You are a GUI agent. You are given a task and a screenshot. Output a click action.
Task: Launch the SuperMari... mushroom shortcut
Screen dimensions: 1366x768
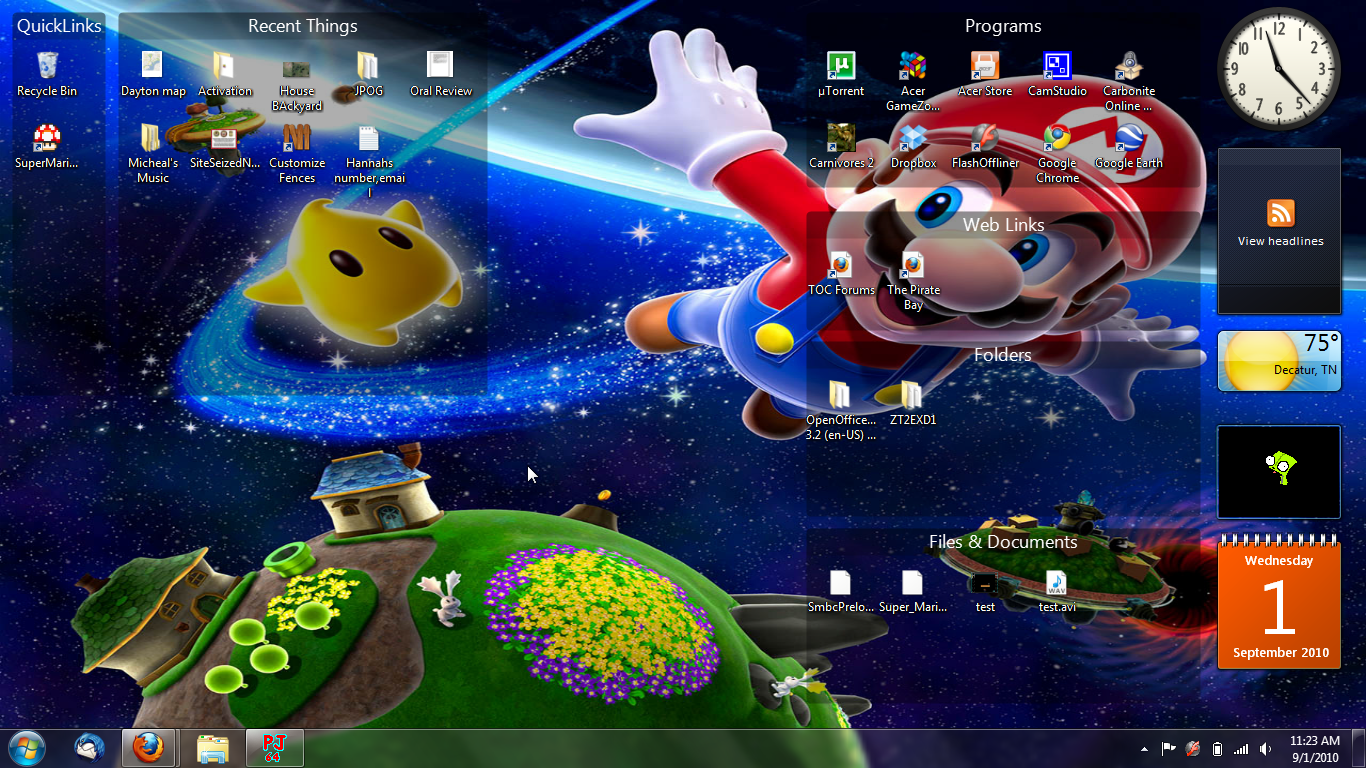click(x=47, y=140)
